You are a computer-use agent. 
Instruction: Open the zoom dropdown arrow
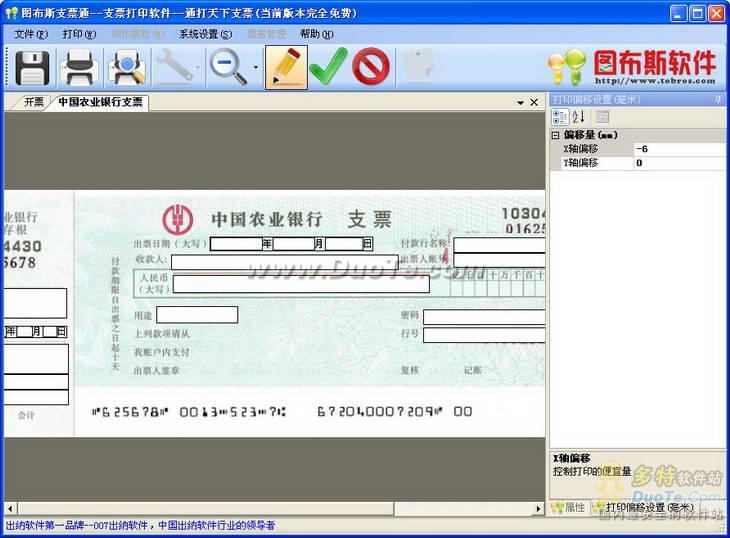[x=256, y=68]
